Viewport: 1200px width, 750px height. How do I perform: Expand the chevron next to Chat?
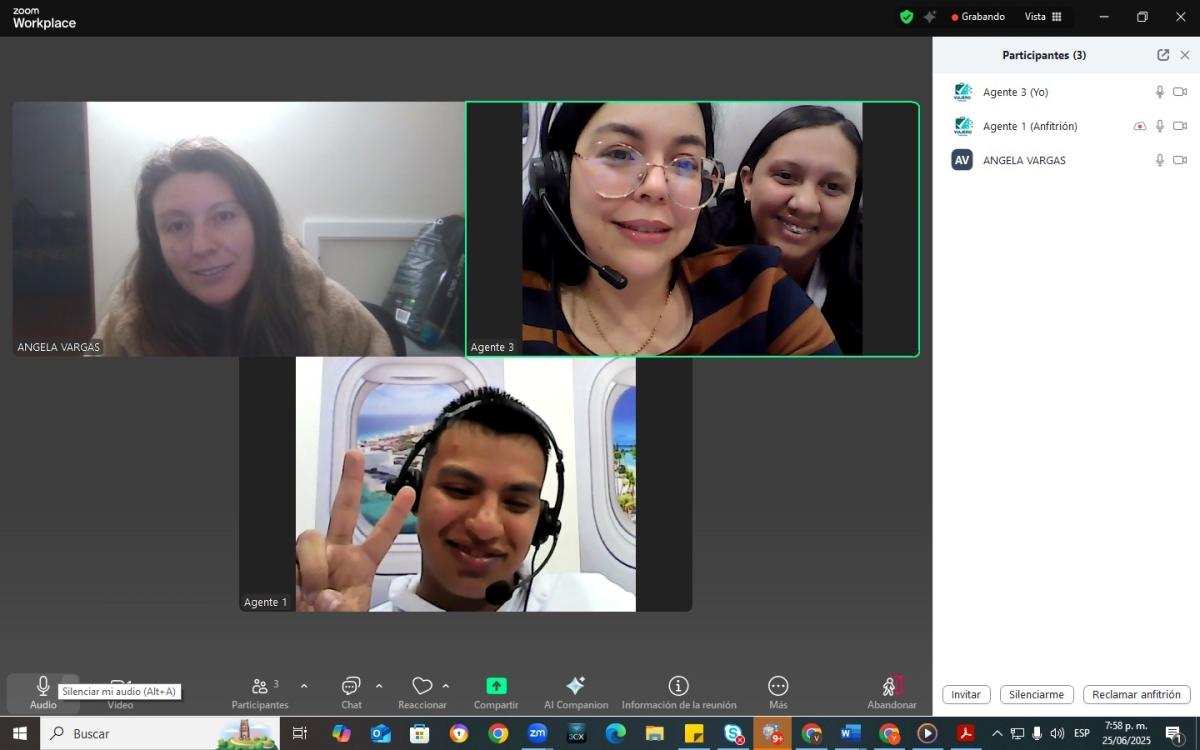(x=379, y=686)
